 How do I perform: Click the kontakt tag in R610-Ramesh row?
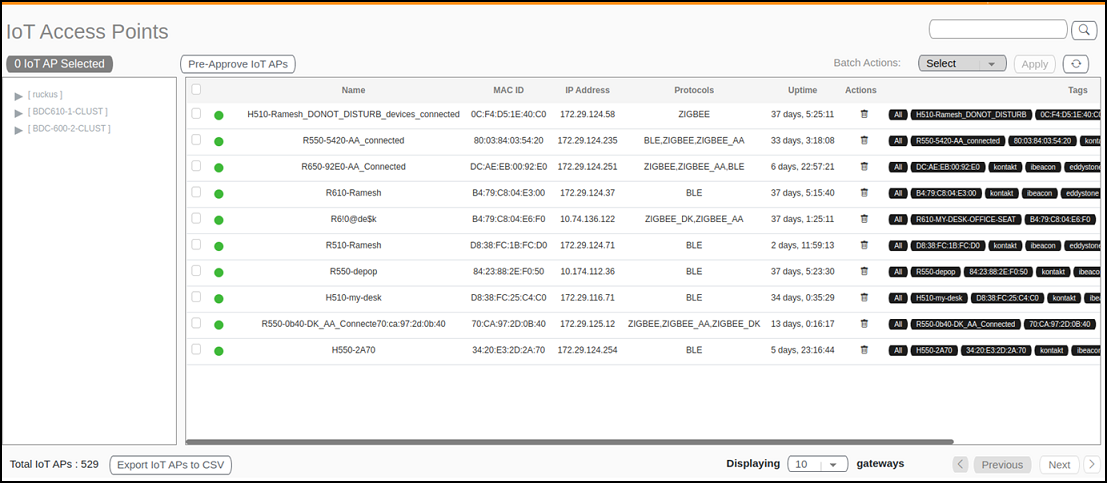[x=1003, y=193]
